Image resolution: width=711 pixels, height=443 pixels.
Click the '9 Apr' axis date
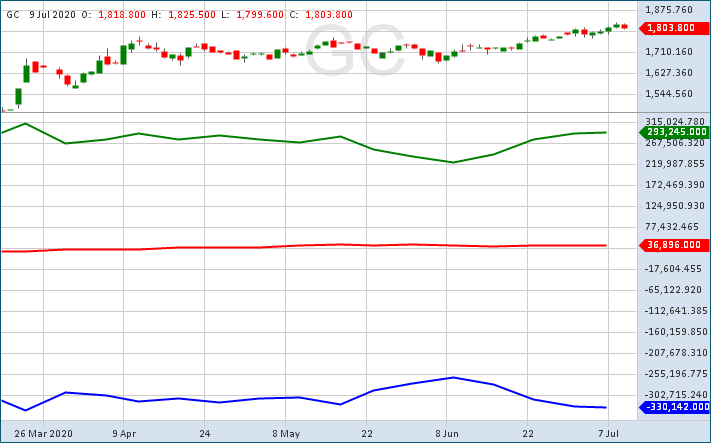tap(124, 433)
